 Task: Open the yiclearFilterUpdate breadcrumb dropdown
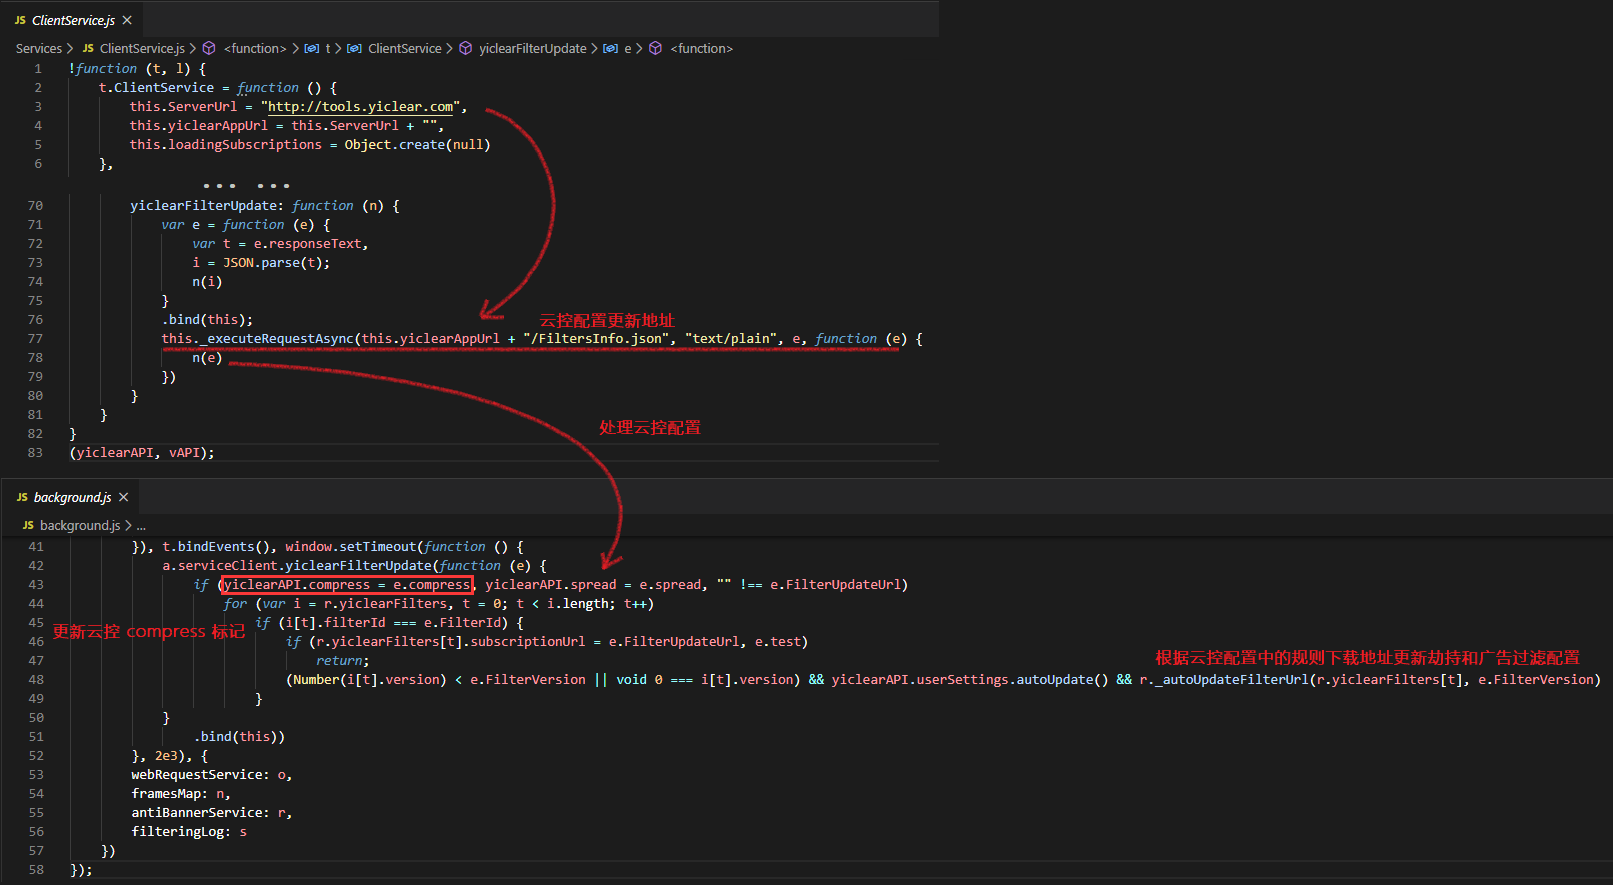tap(532, 48)
